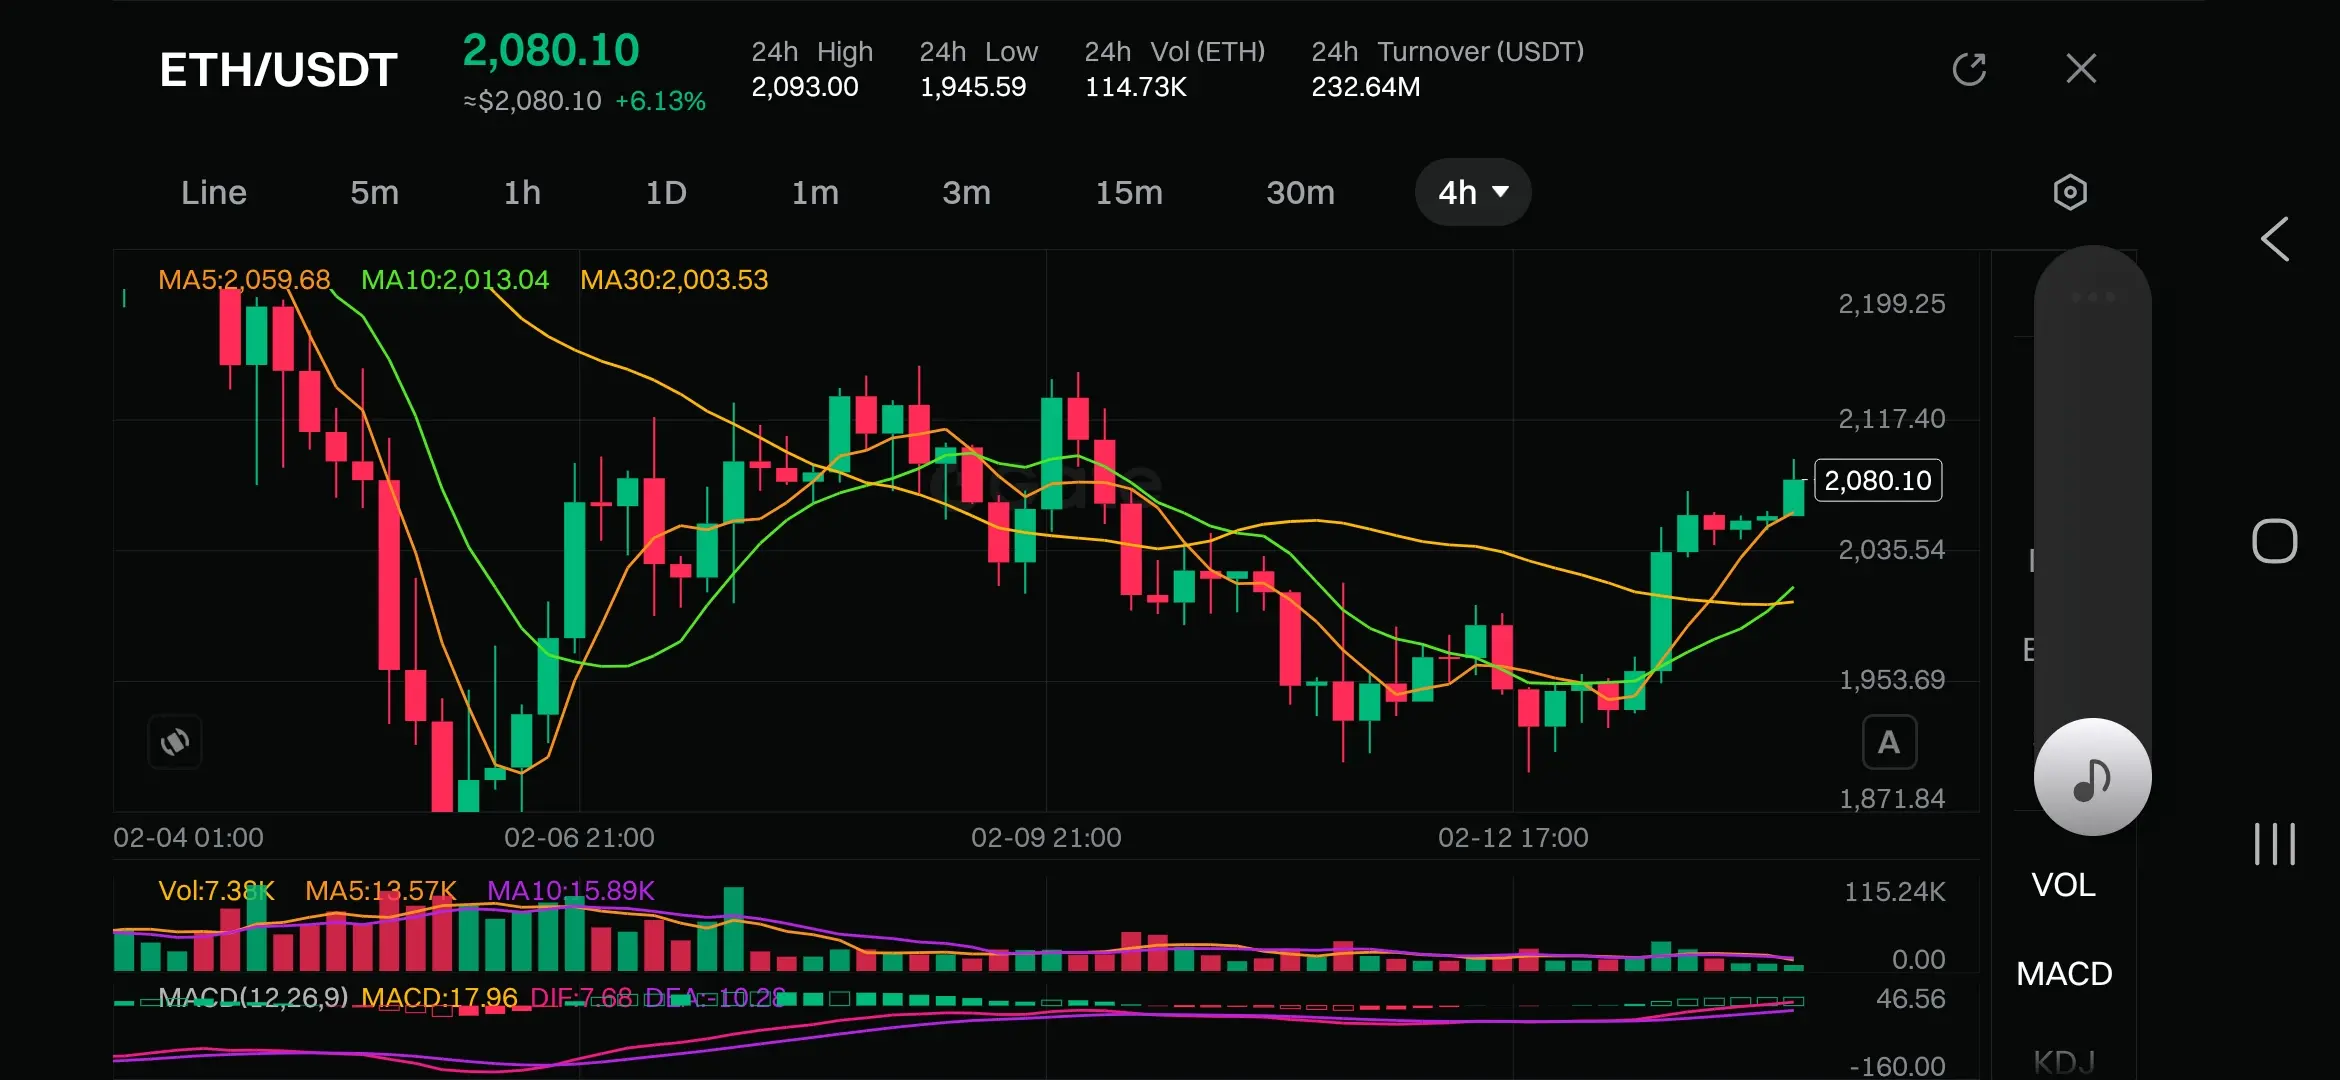Select the 5m timeframe

coord(374,192)
